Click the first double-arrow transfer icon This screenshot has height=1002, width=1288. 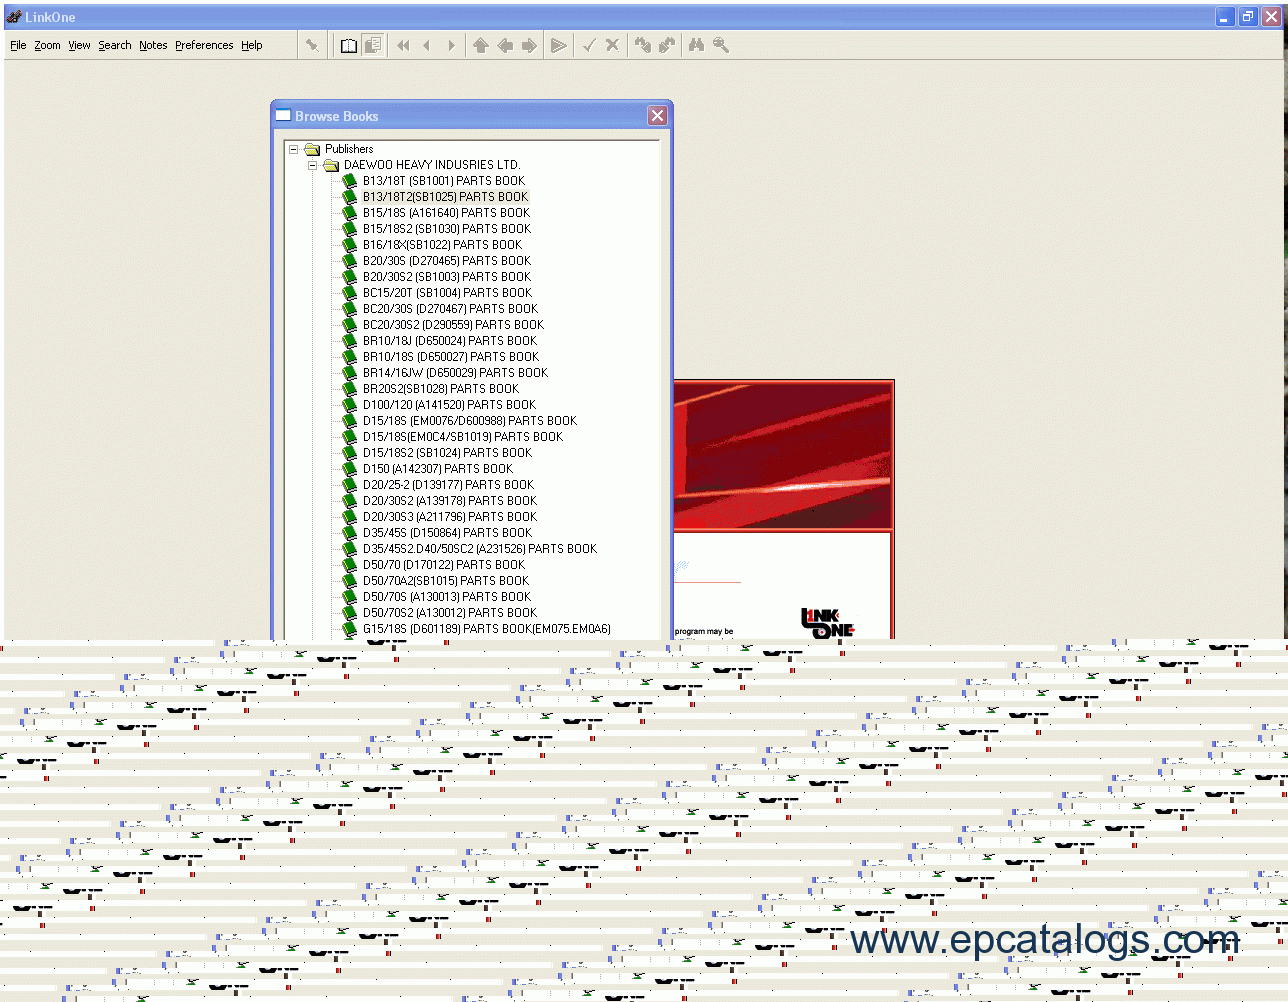tap(643, 45)
